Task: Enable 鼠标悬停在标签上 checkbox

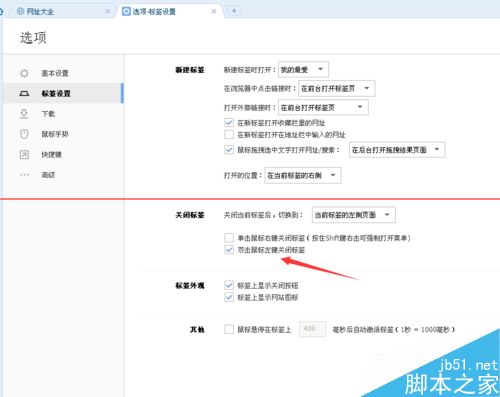Action: pyautogui.click(x=229, y=329)
